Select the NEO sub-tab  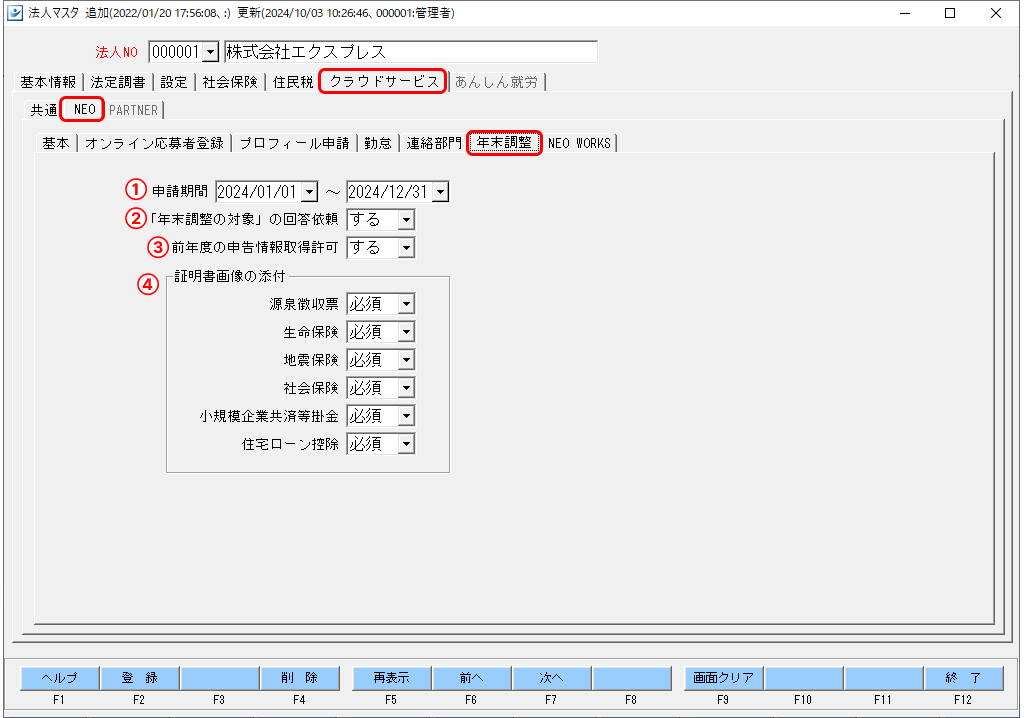point(84,109)
